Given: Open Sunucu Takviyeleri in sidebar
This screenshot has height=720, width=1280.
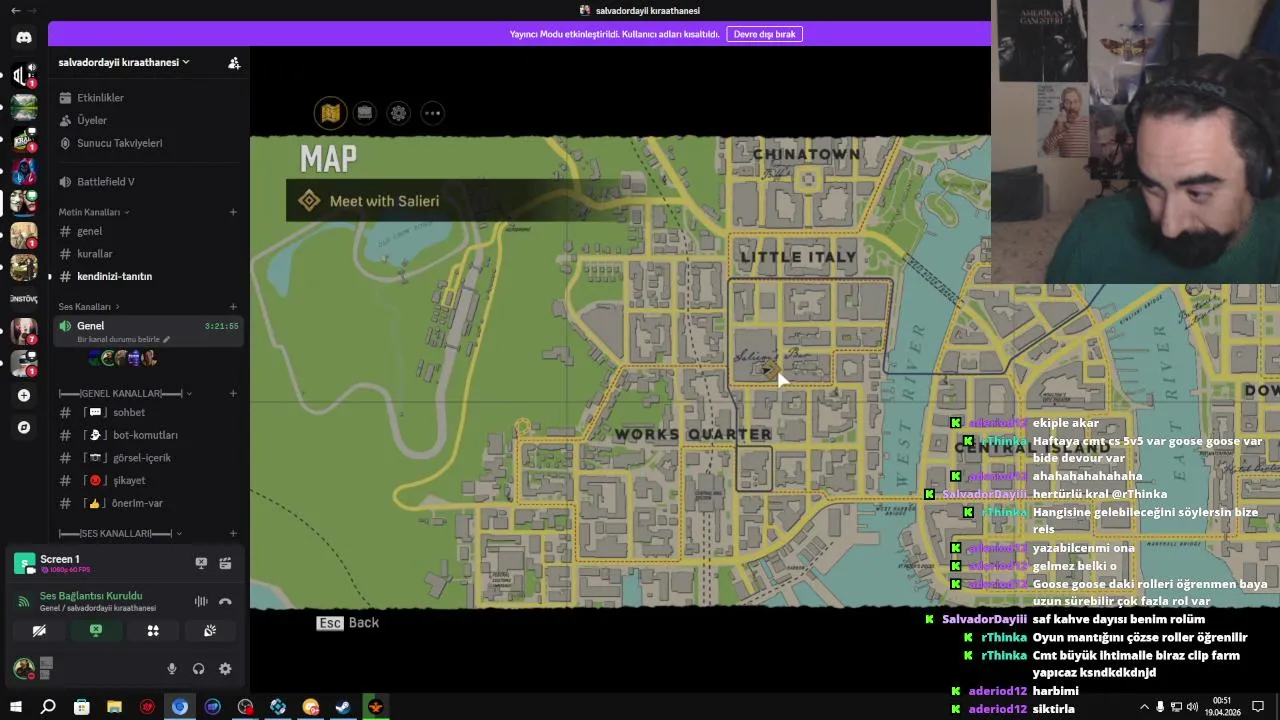Looking at the screenshot, I should (148, 143).
